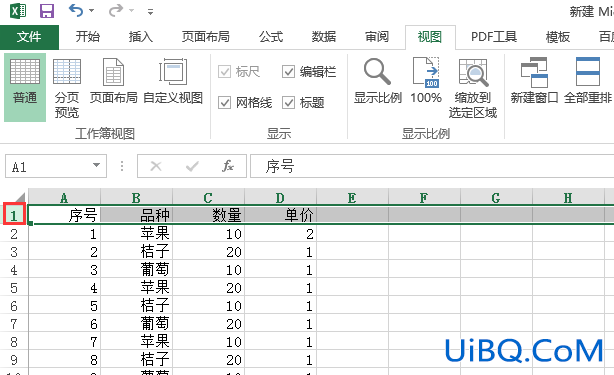Screen dimensions: 614x375
Task: Select row 2 header
Action: pyautogui.click(x=14, y=234)
